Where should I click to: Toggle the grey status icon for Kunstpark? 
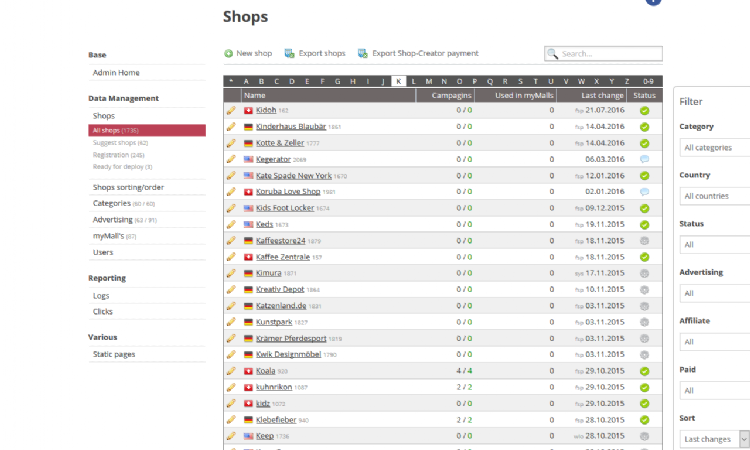644,322
